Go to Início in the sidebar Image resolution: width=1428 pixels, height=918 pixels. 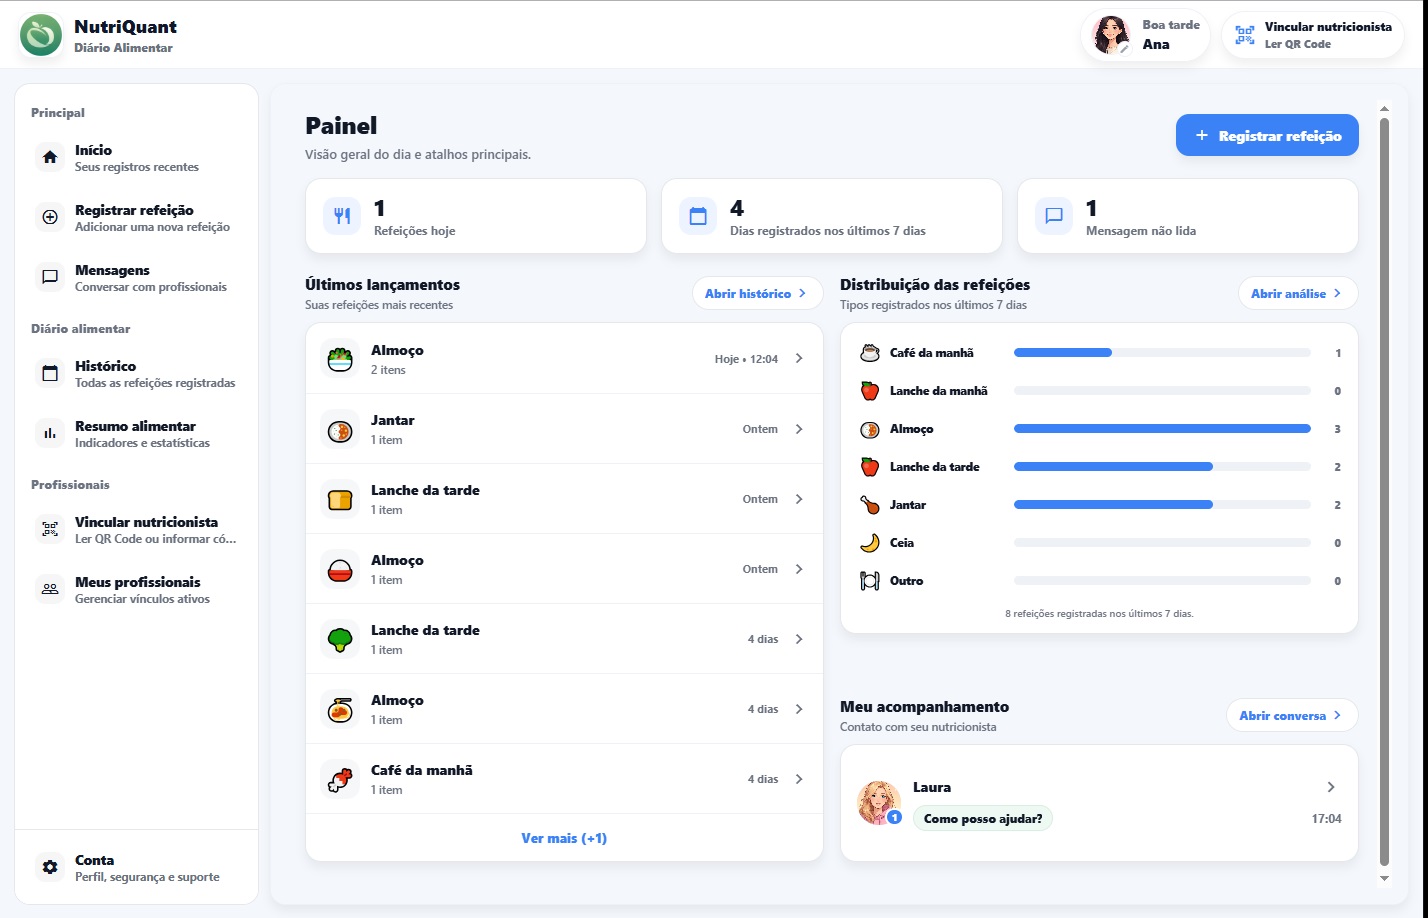point(136,158)
